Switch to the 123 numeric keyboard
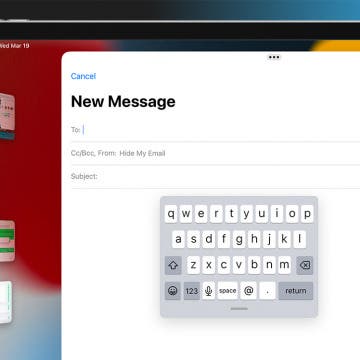The height and width of the screenshot is (360, 360). point(192,291)
